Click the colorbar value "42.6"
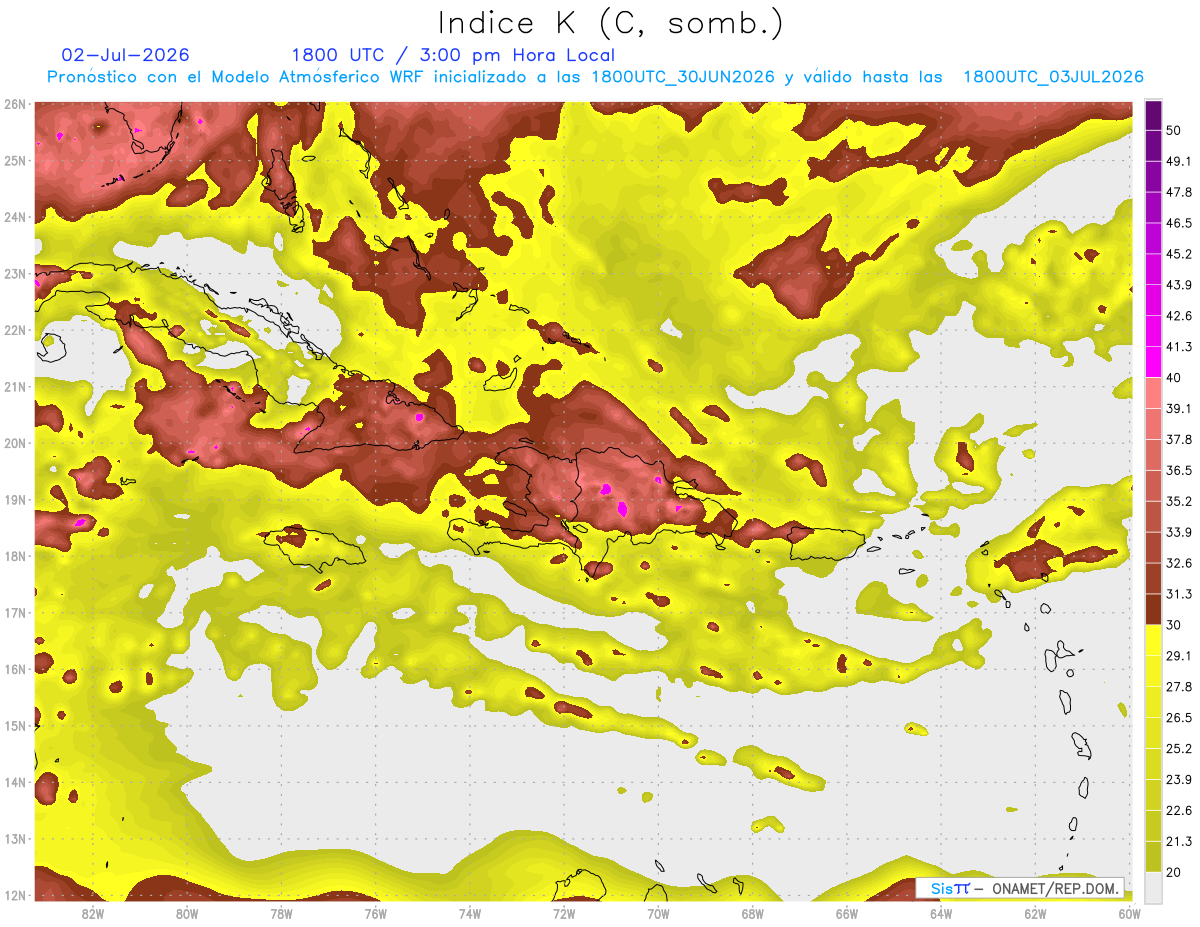The image size is (1200, 927). [1180, 315]
